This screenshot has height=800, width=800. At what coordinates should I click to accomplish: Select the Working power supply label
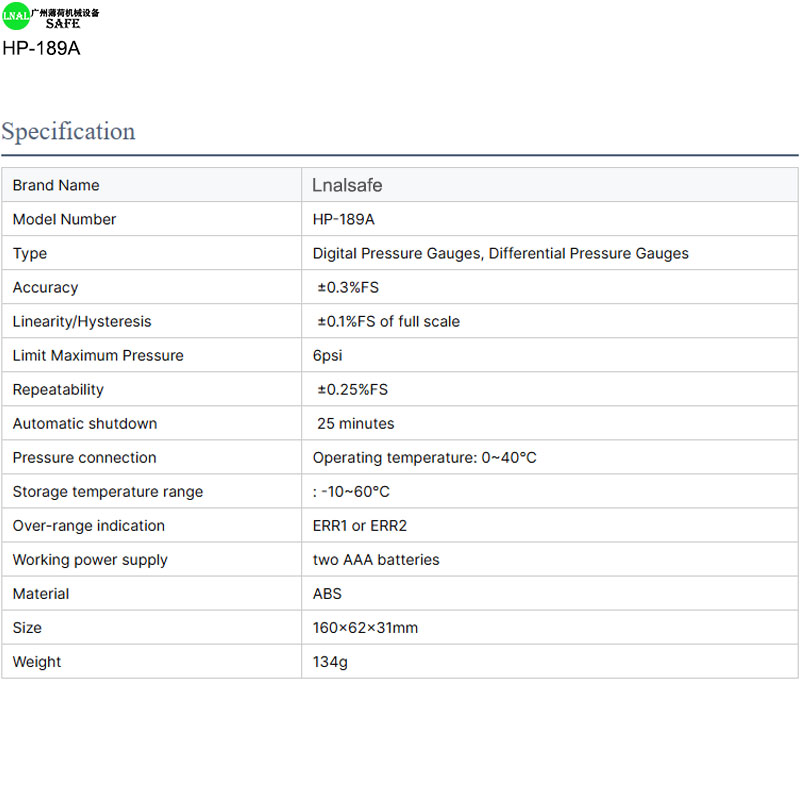click(90, 560)
